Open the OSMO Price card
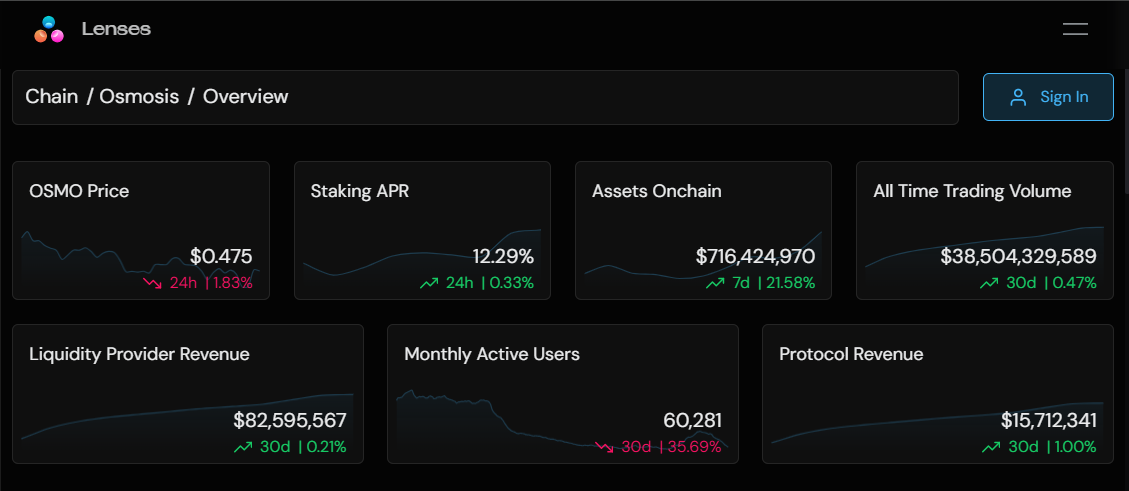The height and width of the screenshot is (491, 1129). coord(140,230)
